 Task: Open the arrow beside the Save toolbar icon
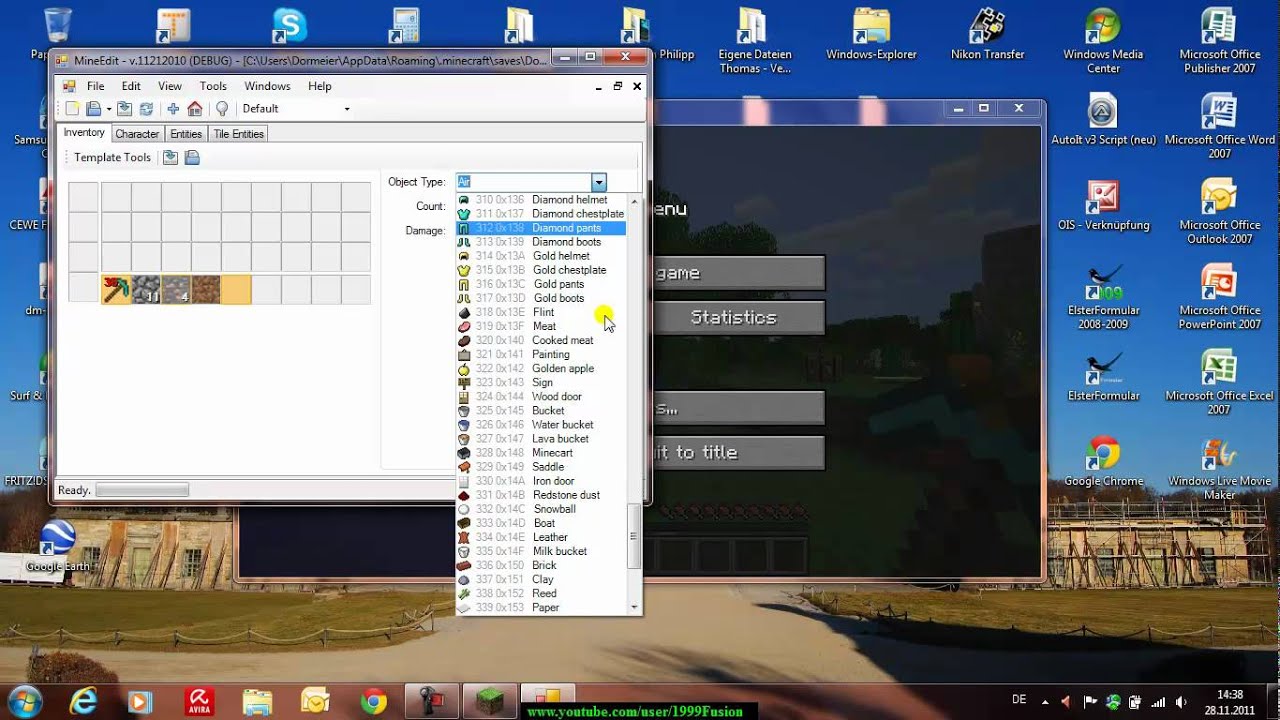(x=108, y=109)
